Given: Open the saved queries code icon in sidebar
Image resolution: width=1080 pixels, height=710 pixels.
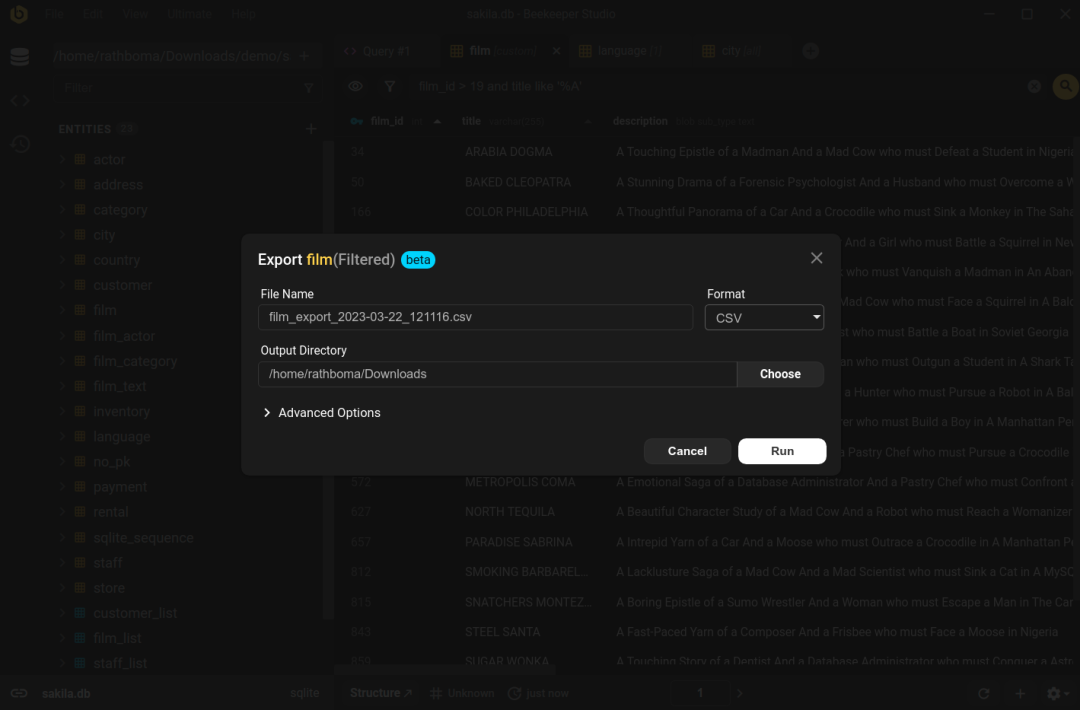Looking at the screenshot, I should [20, 101].
